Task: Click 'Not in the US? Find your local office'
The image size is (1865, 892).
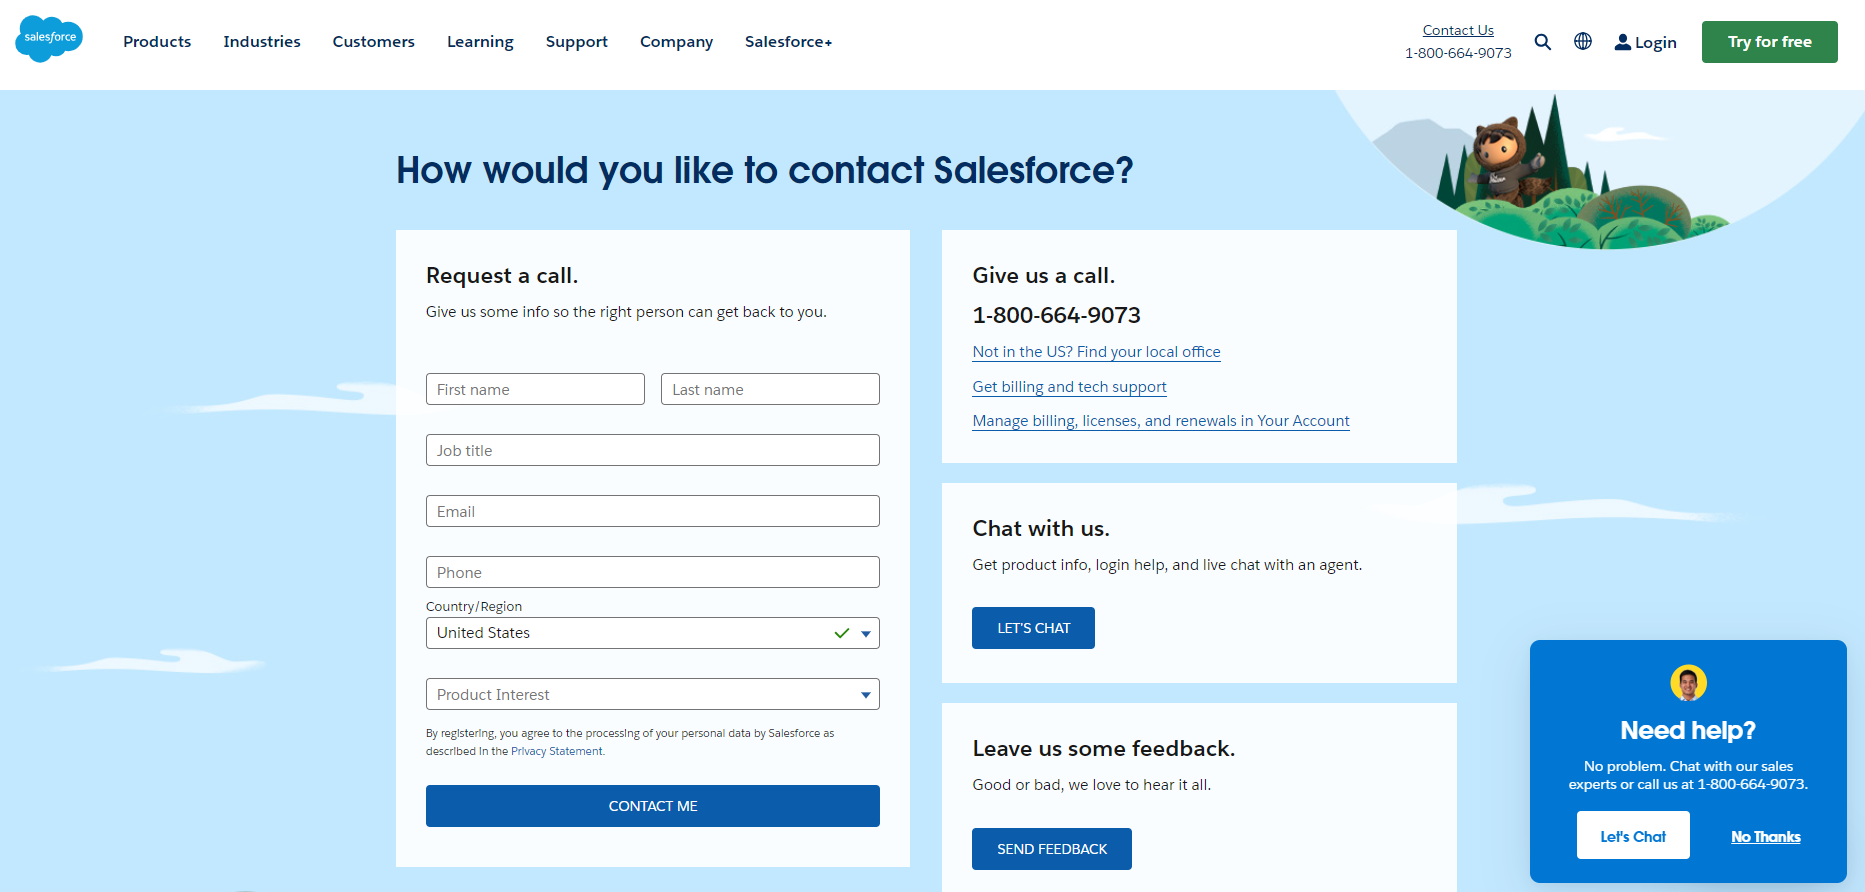Action: click(1096, 351)
